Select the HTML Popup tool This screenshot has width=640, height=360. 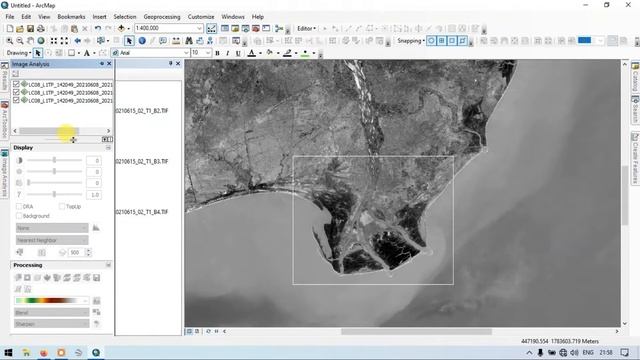[x=162, y=41]
